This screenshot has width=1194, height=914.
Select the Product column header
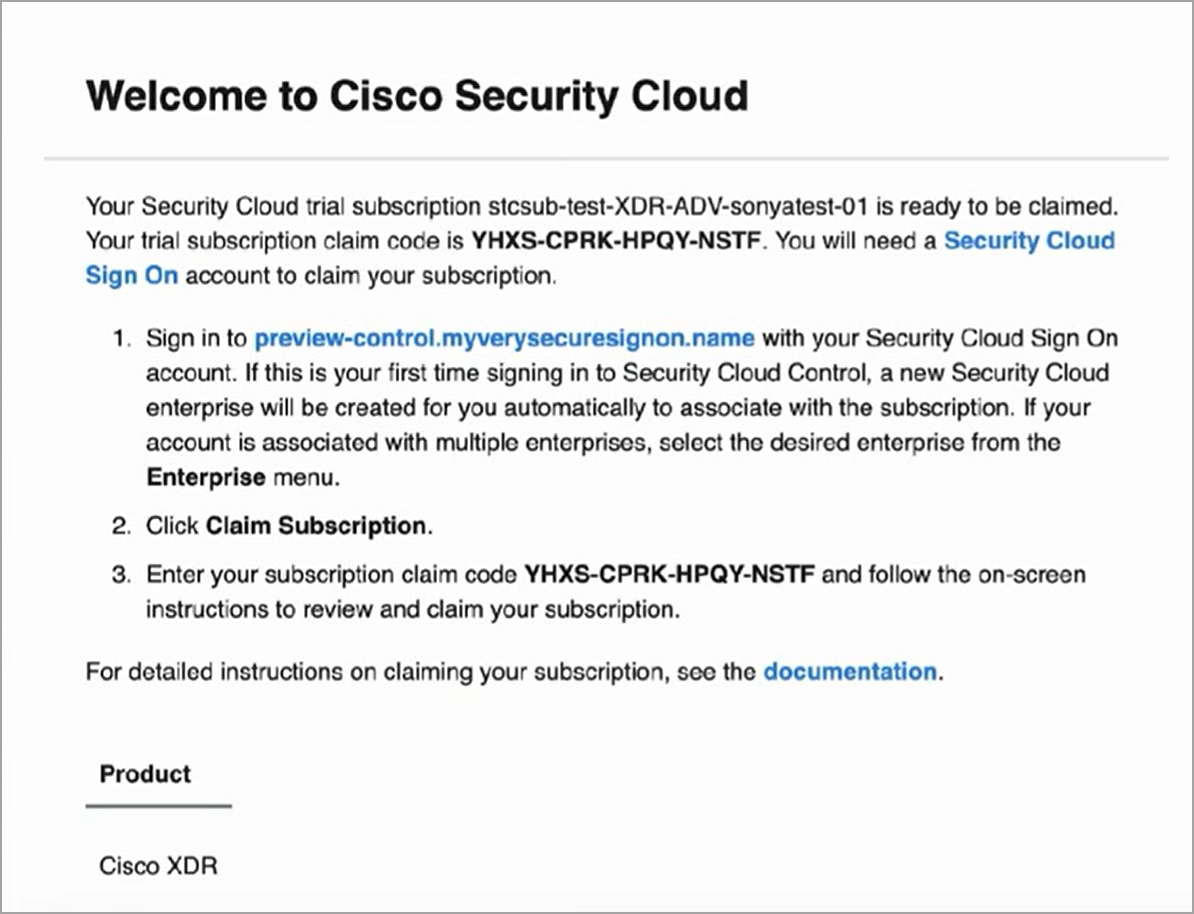[145, 774]
